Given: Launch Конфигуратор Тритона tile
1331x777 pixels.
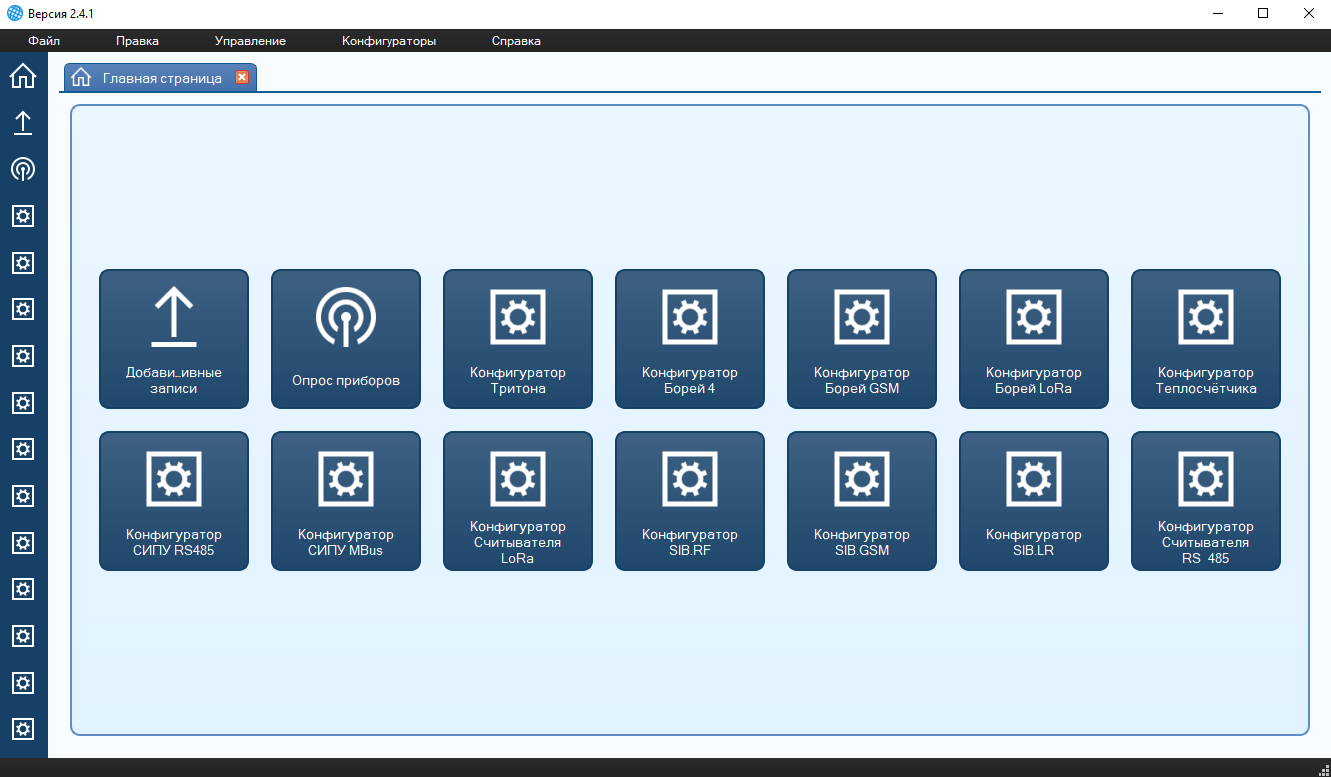Looking at the screenshot, I should 518,339.
